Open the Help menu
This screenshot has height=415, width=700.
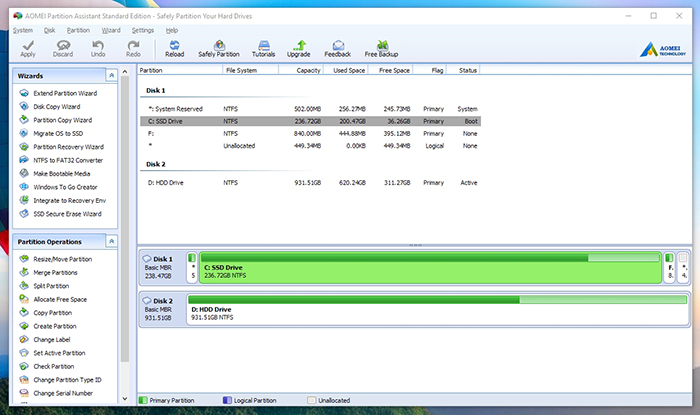[172, 30]
